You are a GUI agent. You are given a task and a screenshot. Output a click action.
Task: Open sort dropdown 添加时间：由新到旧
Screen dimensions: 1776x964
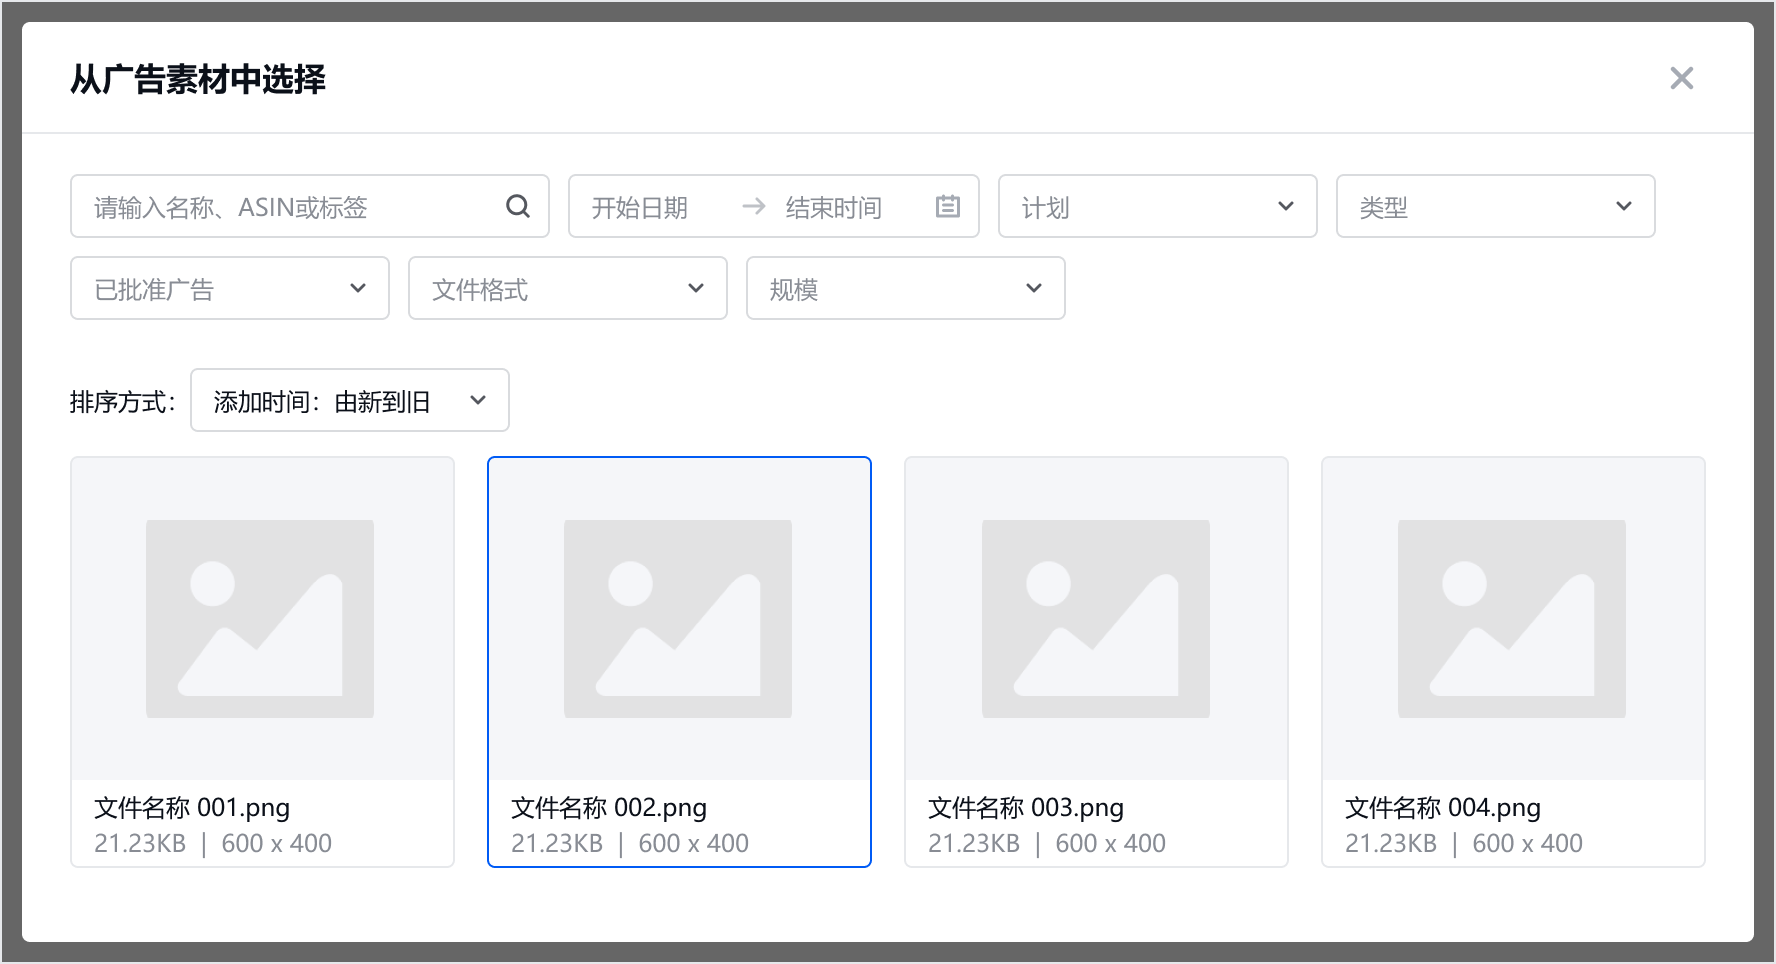(x=350, y=400)
